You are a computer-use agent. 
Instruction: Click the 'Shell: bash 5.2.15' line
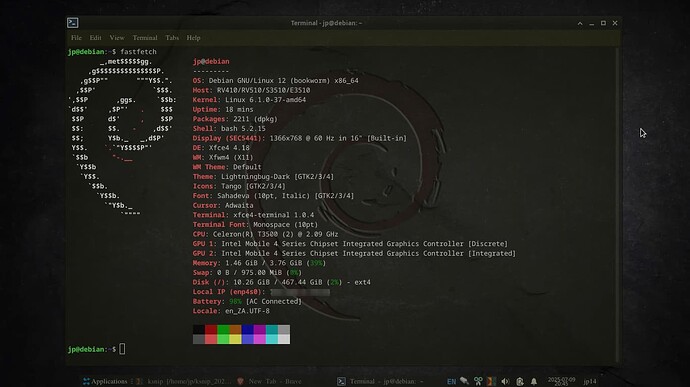click(229, 129)
